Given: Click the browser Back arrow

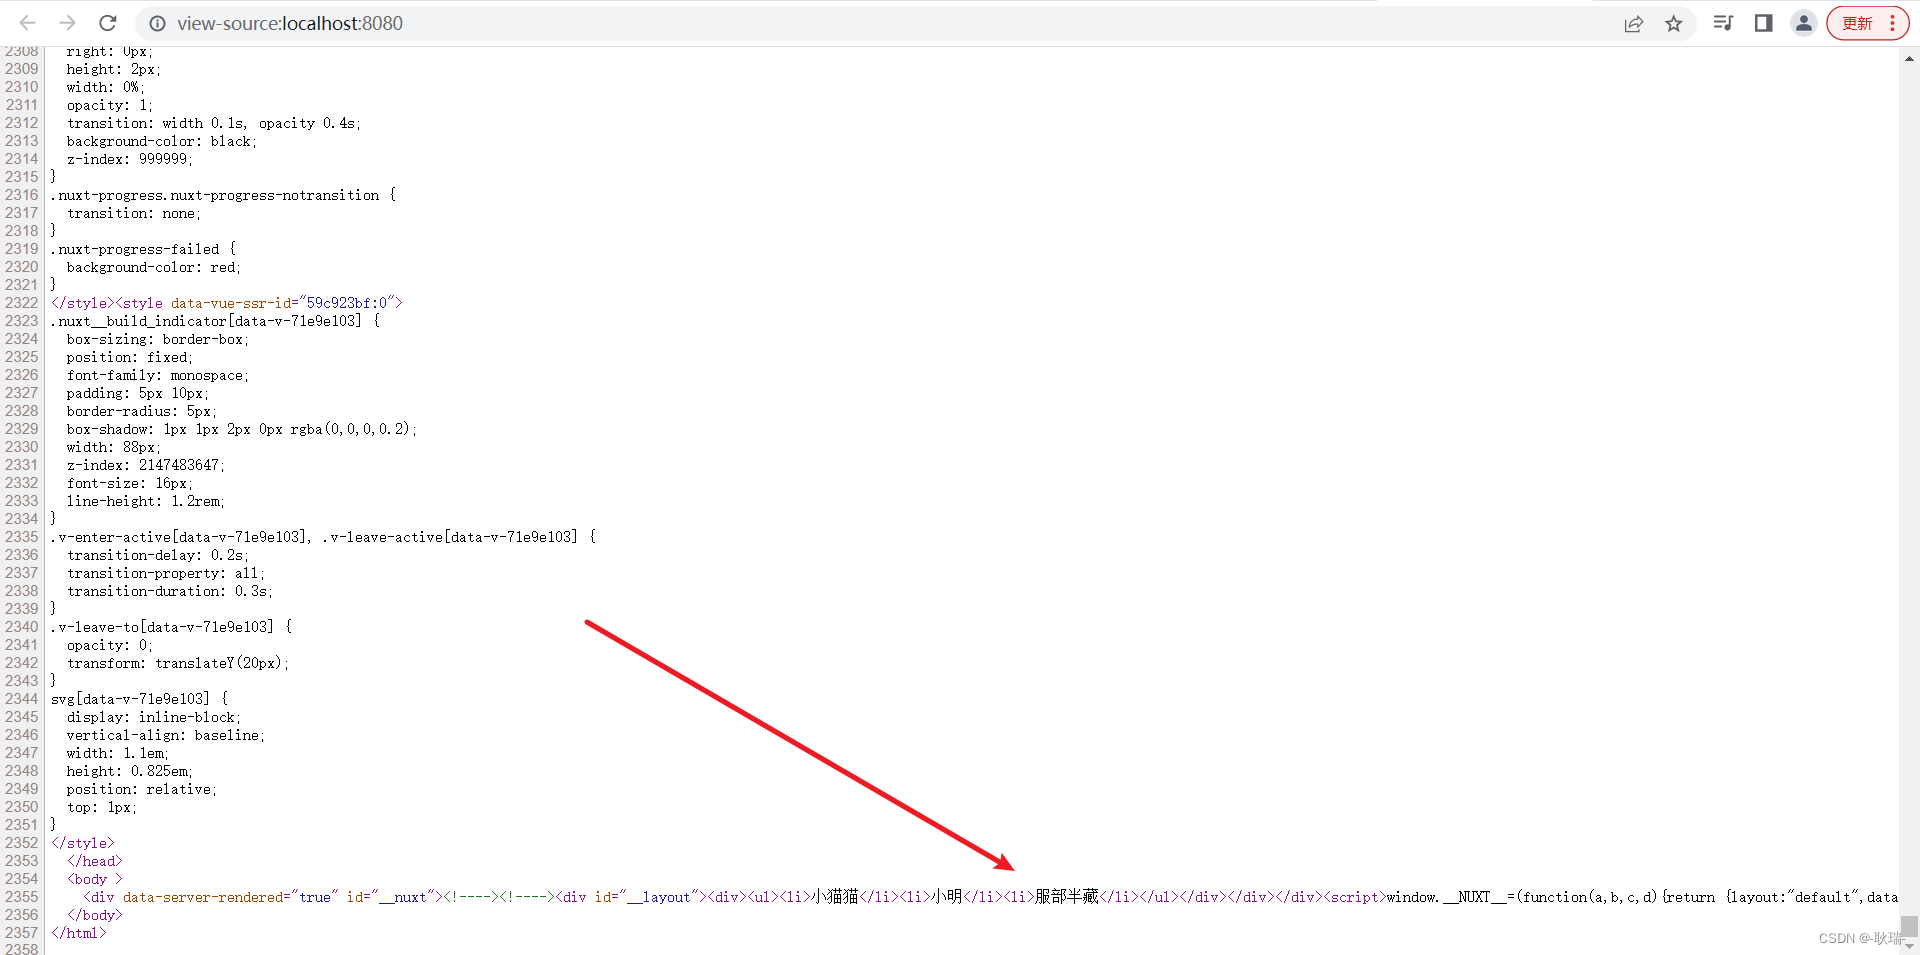Looking at the screenshot, I should 28,23.
